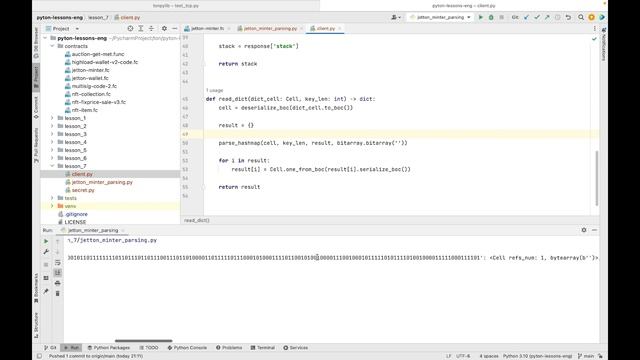Click the 4 spaces indent setting
Viewport: 640px width, 360px height.
(x=489, y=356)
